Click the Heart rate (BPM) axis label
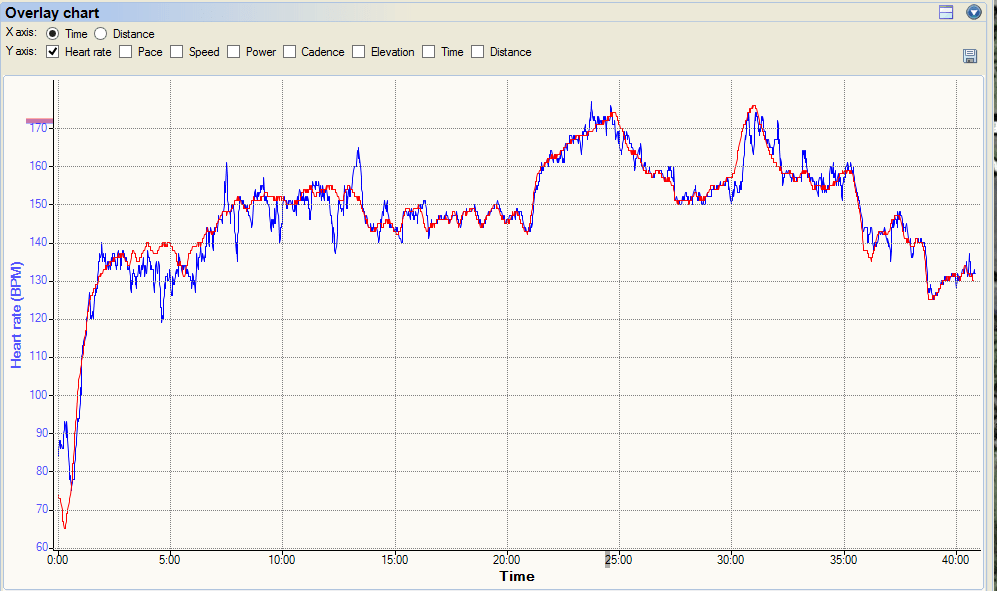This screenshot has height=591, width=997. [16, 314]
